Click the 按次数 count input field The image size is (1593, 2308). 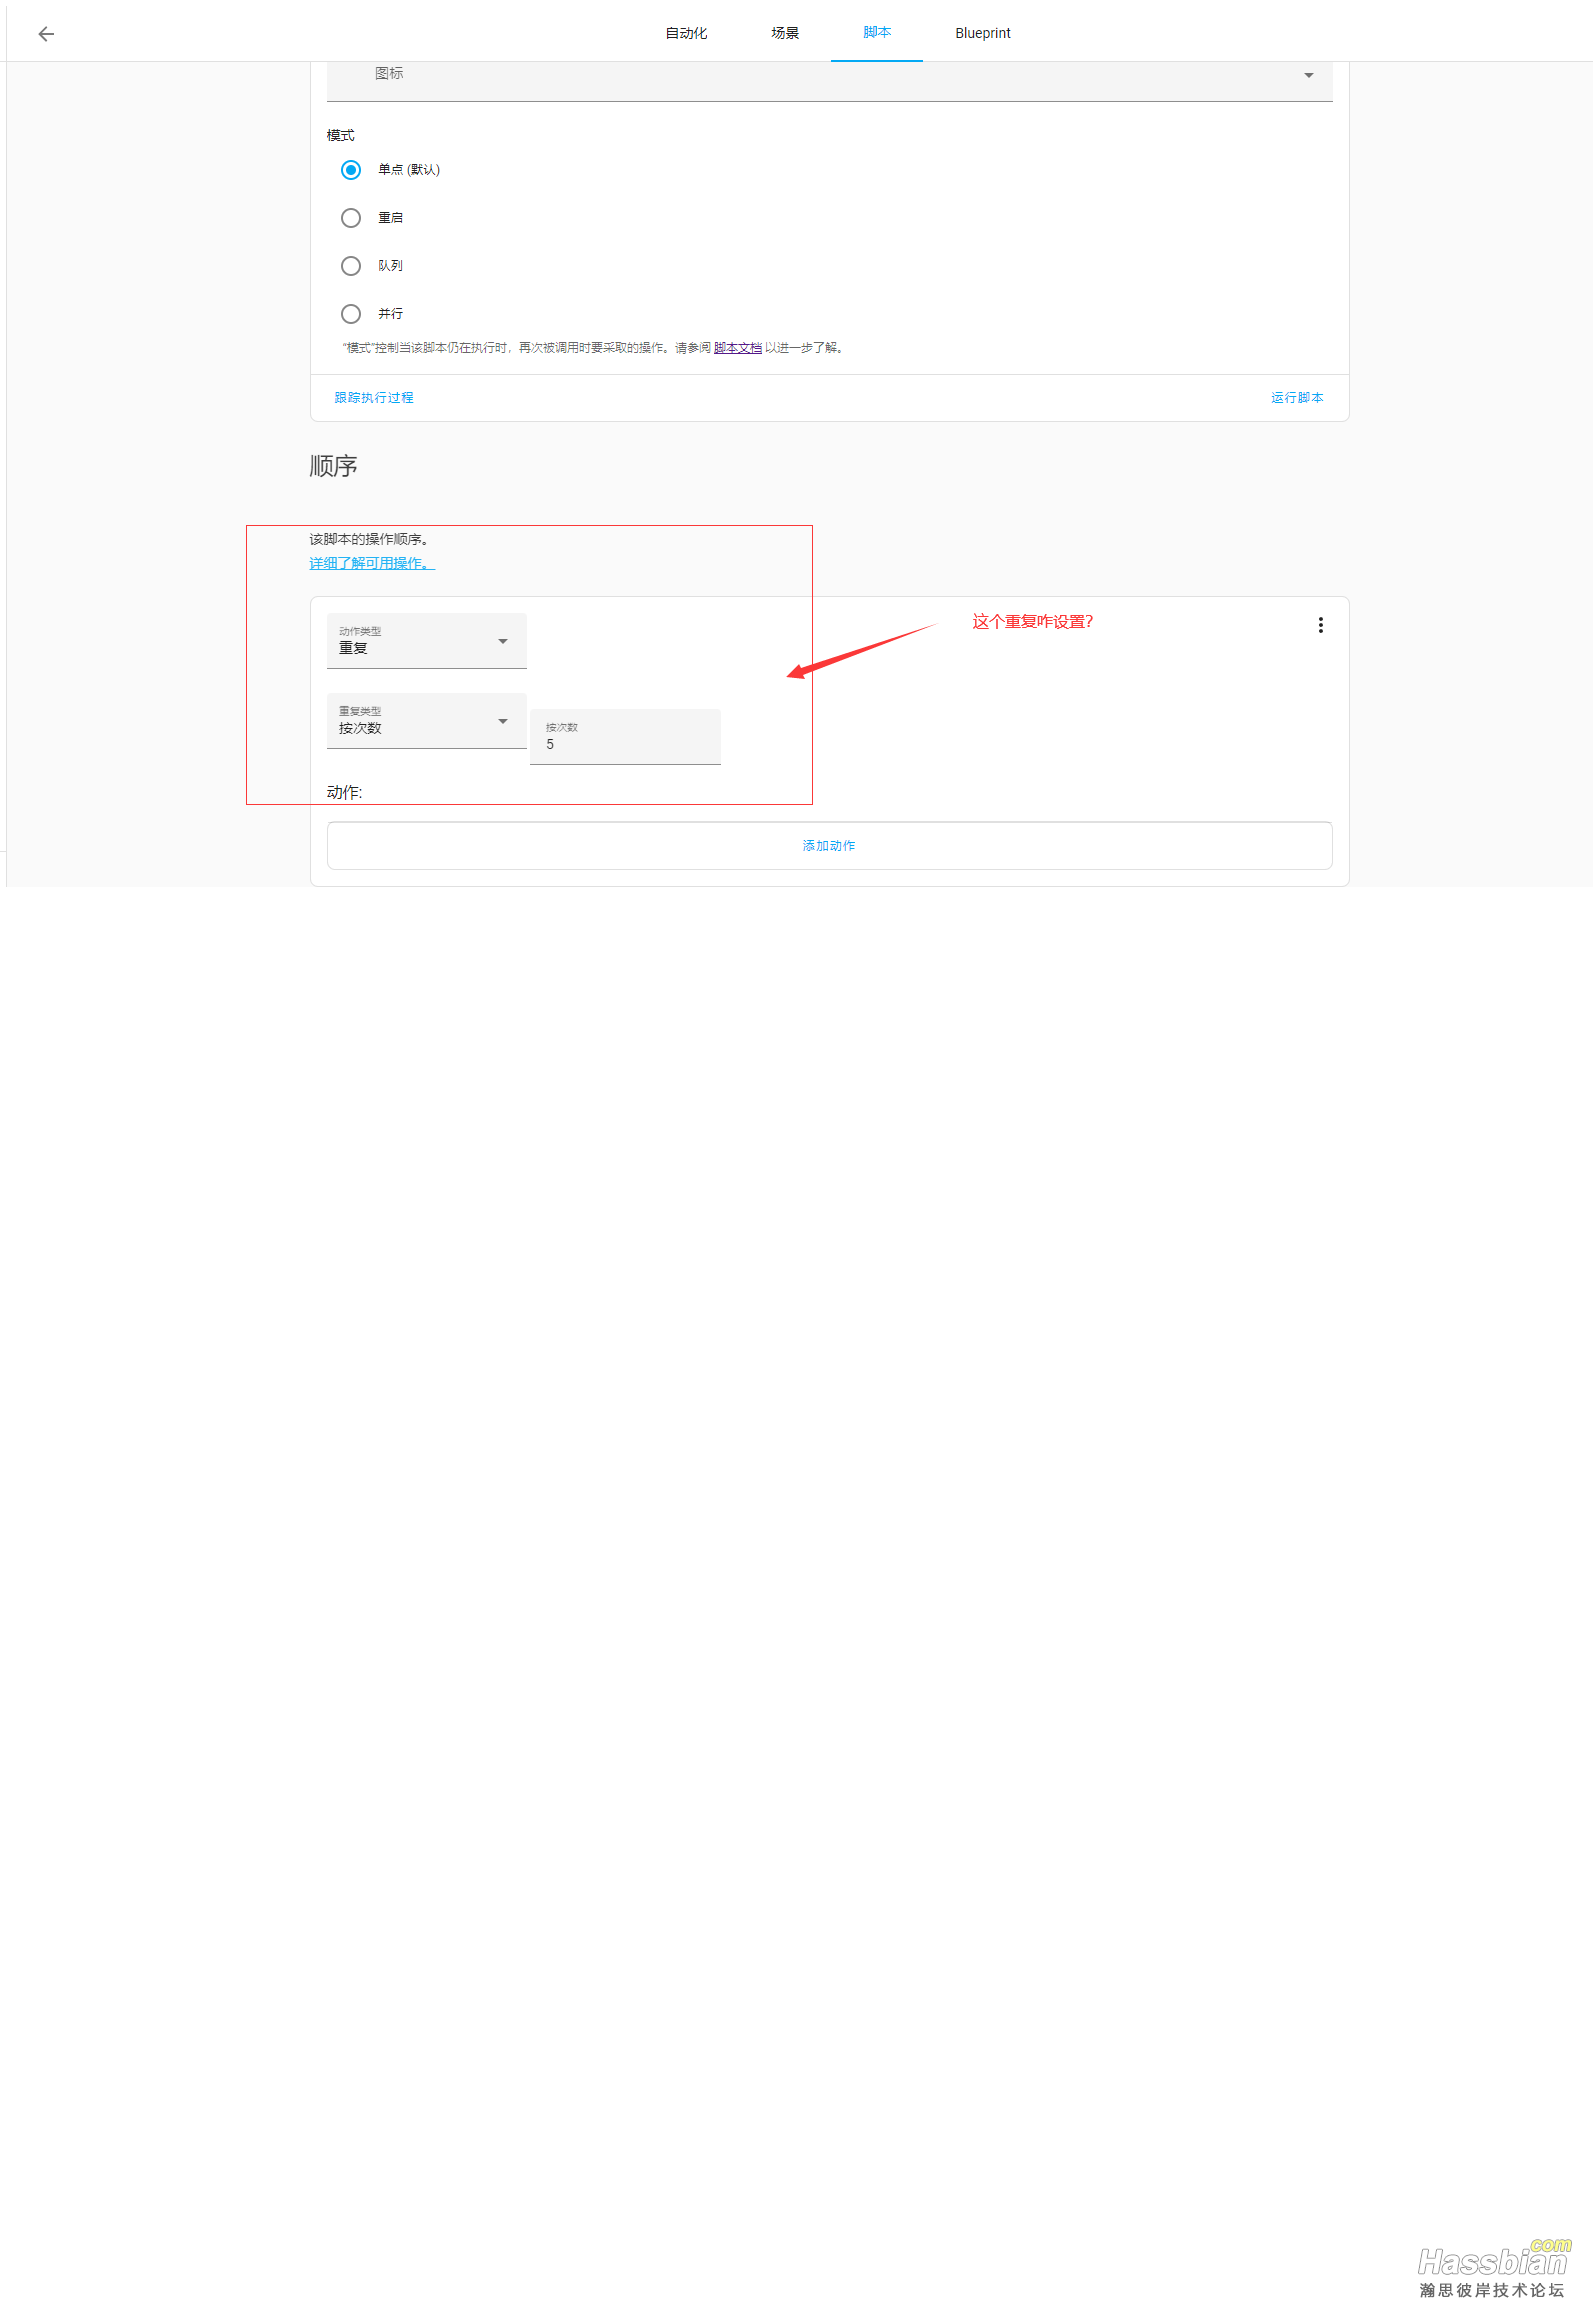(626, 737)
